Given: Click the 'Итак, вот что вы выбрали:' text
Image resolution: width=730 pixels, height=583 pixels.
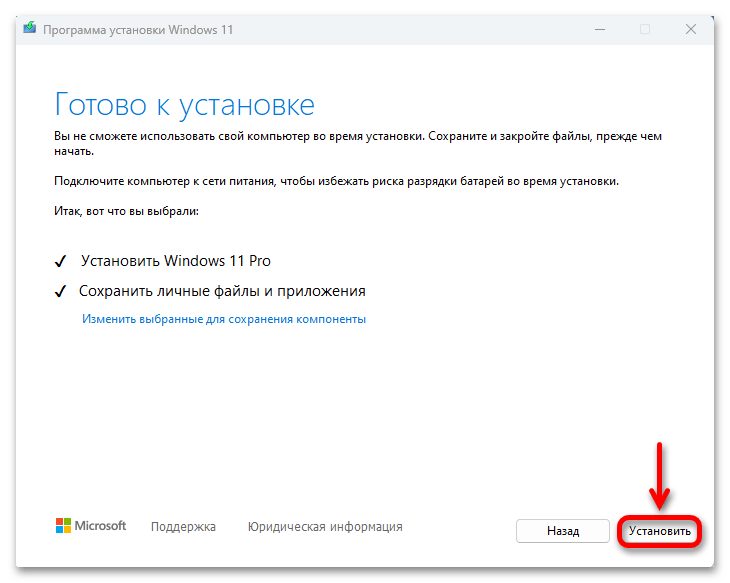Looking at the screenshot, I should coord(126,211).
